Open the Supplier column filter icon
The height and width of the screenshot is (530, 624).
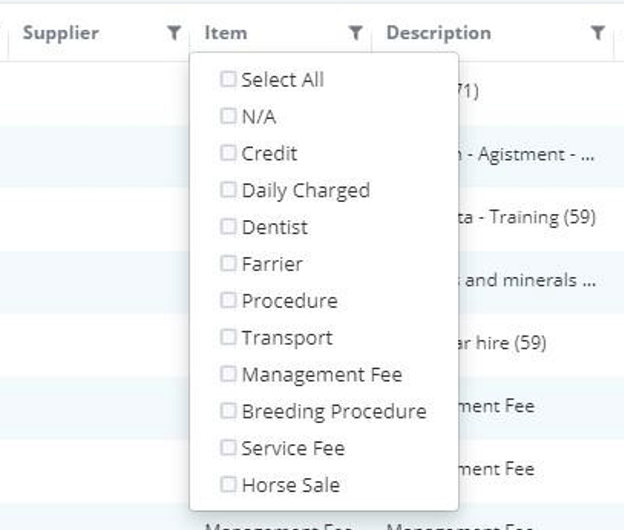point(174,33)
